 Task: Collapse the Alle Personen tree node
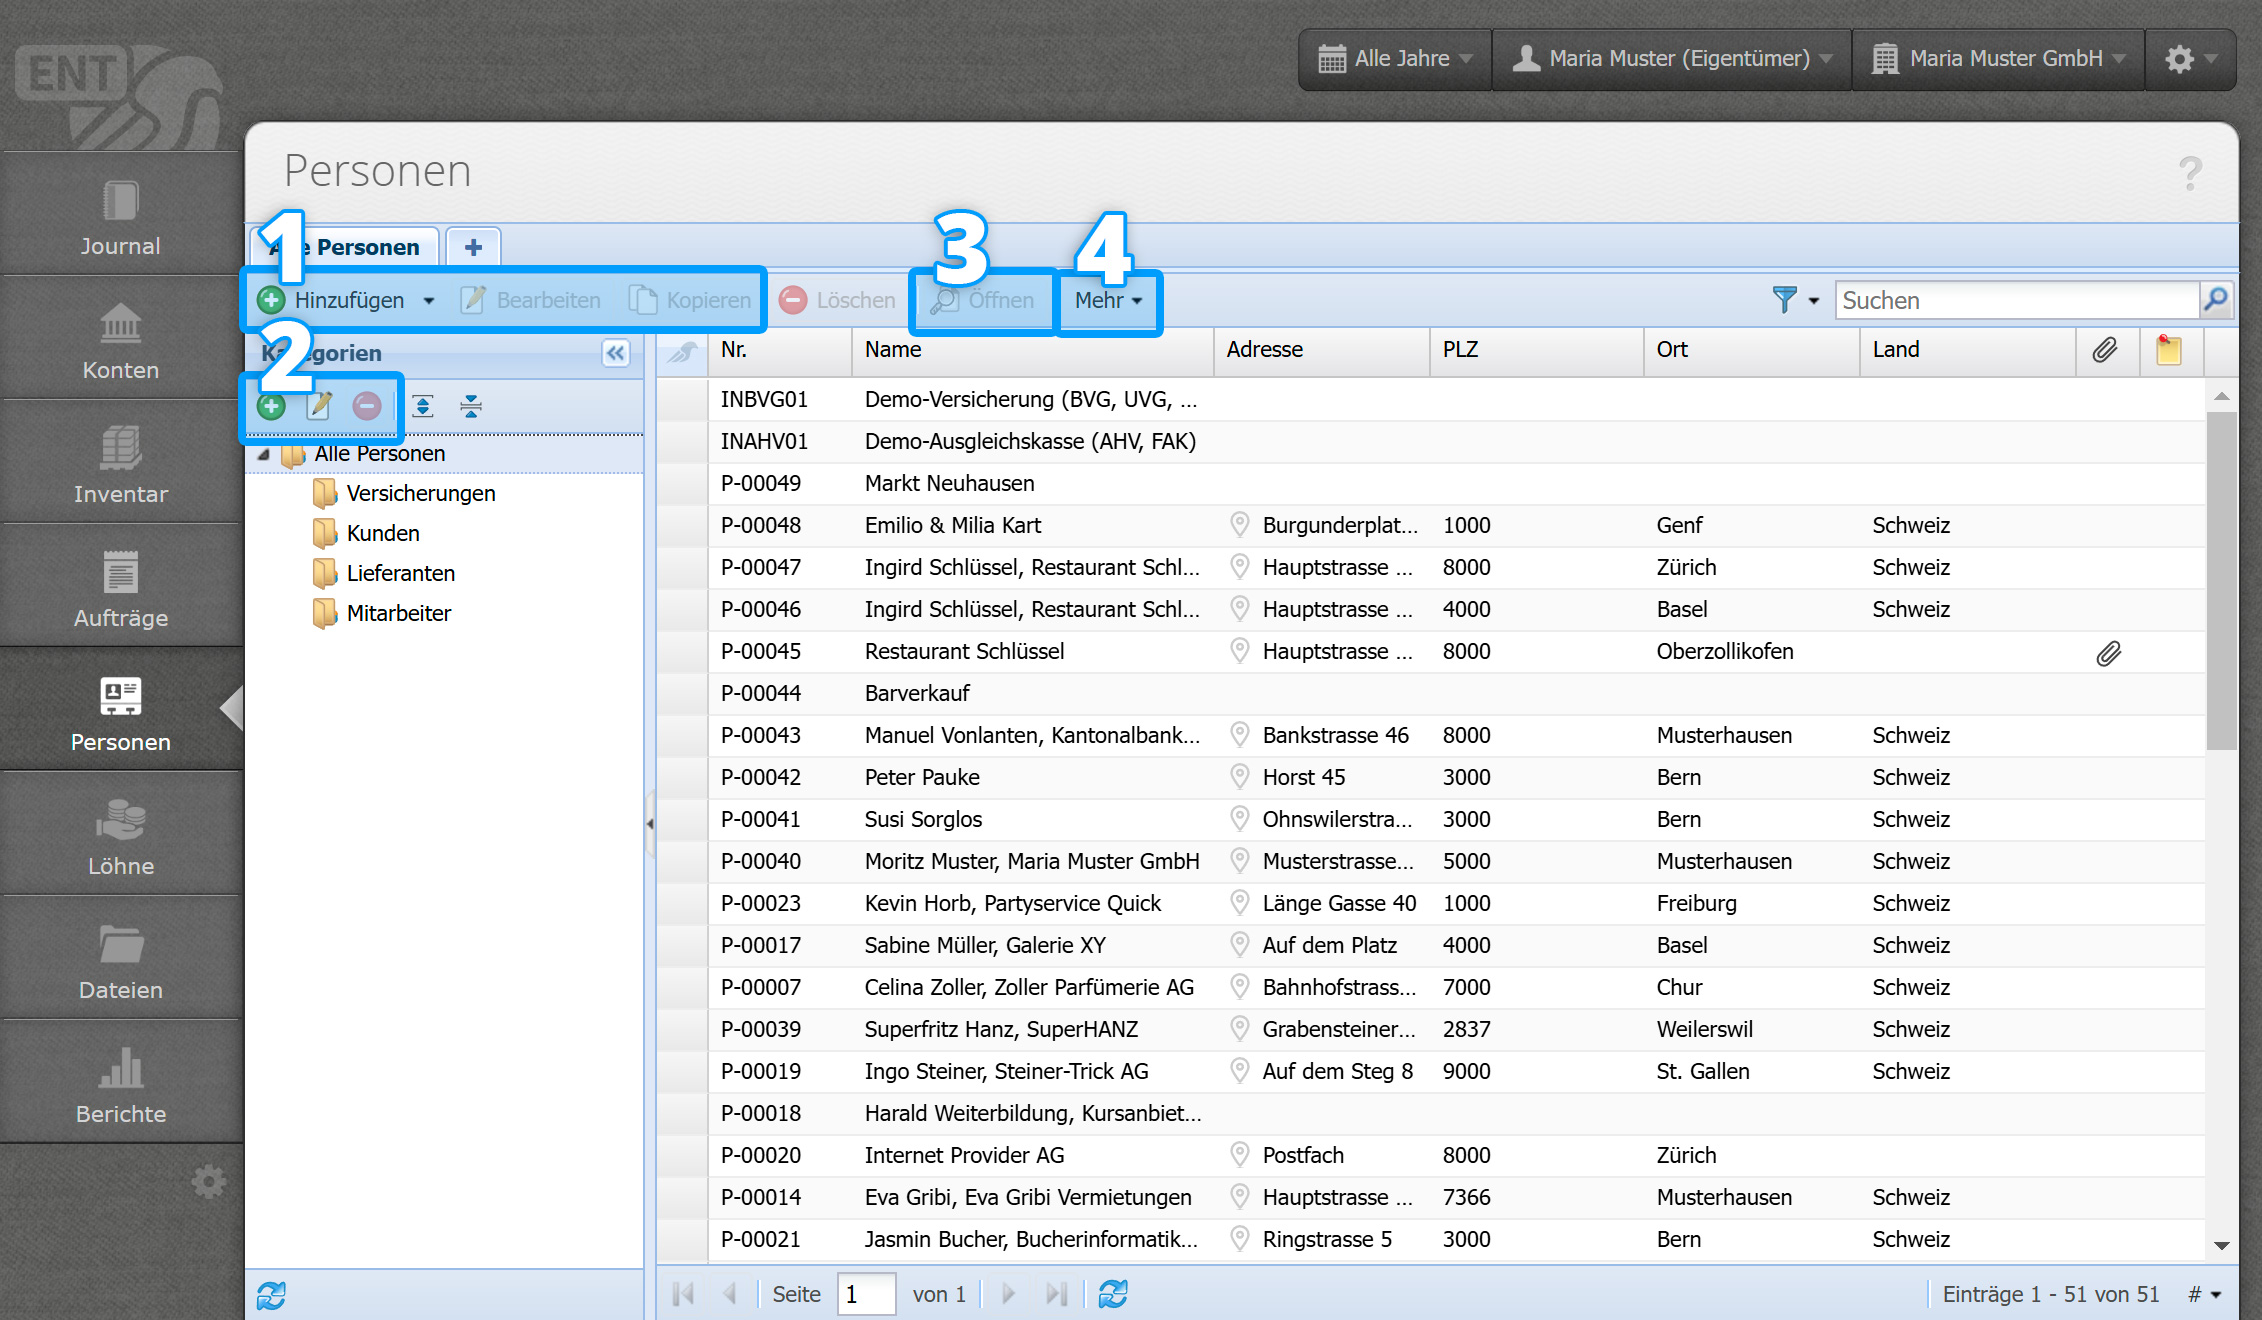point(264,454)
